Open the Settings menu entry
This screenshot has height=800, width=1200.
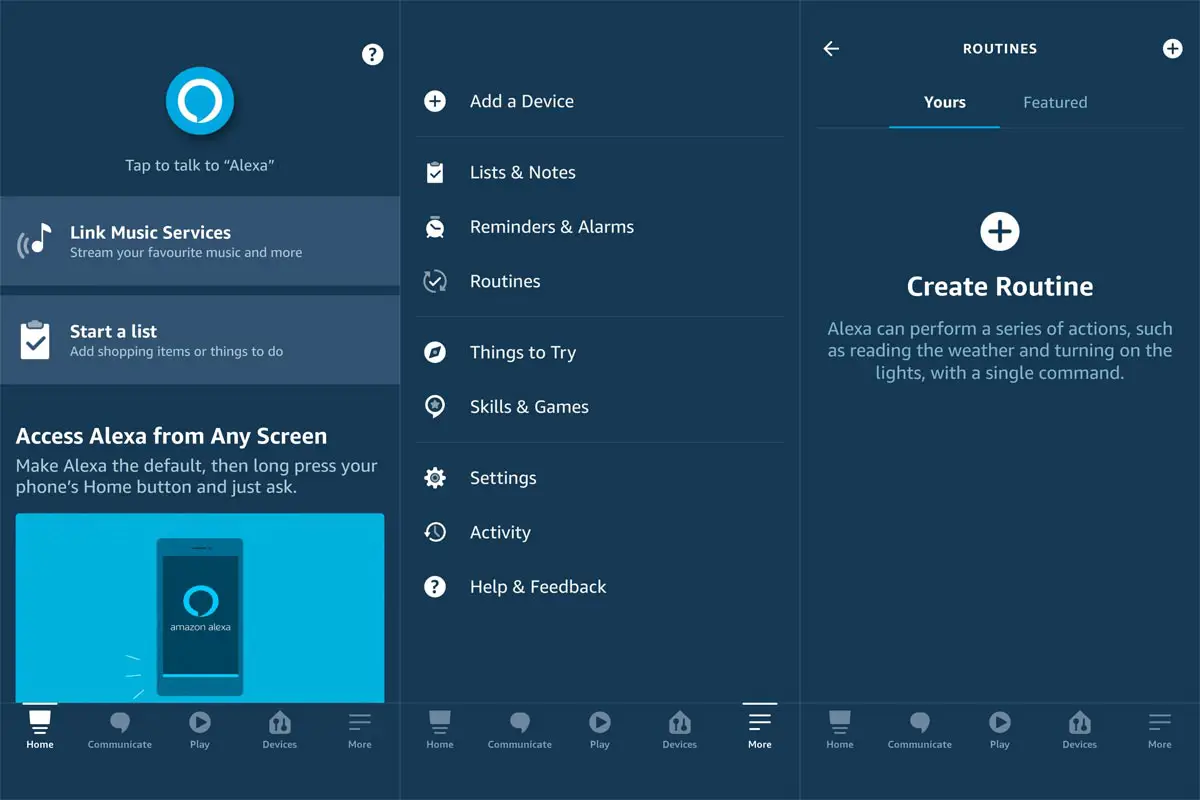coord(600,478)
